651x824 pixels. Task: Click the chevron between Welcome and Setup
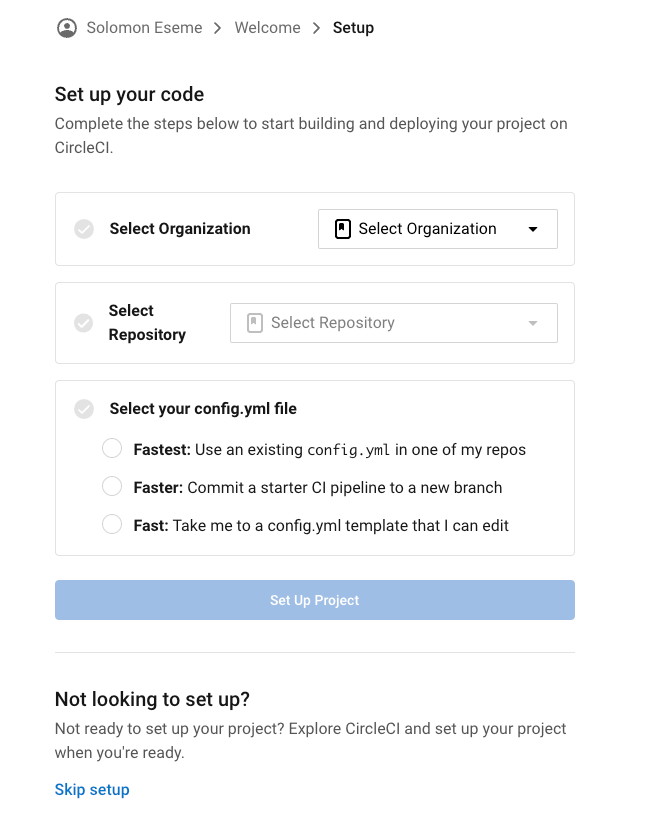pos(315,27)
